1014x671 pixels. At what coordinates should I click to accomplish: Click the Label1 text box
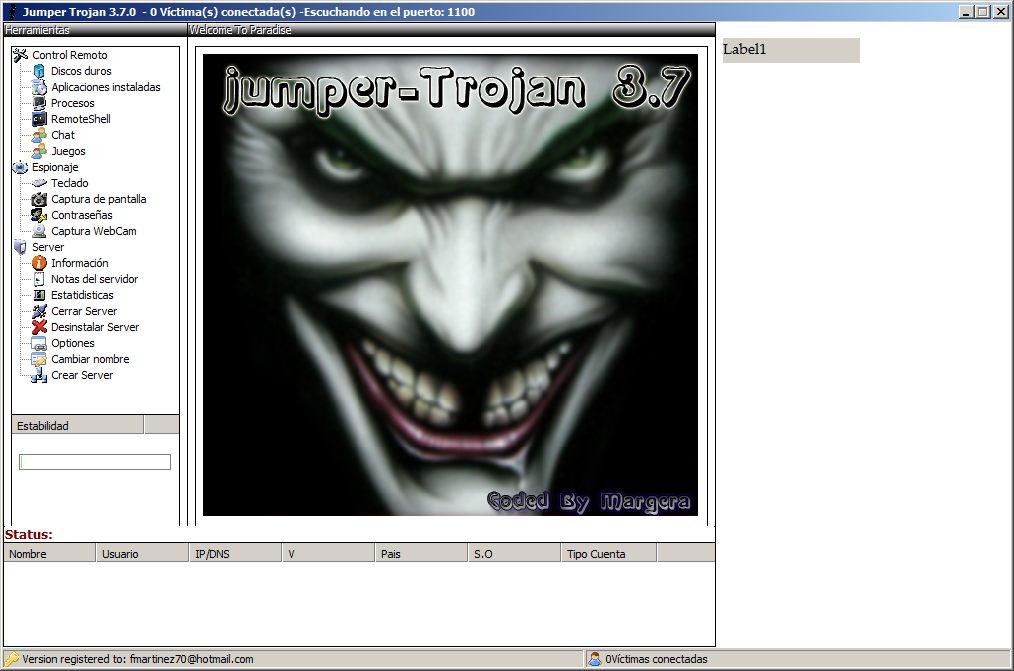pos(791,50)
